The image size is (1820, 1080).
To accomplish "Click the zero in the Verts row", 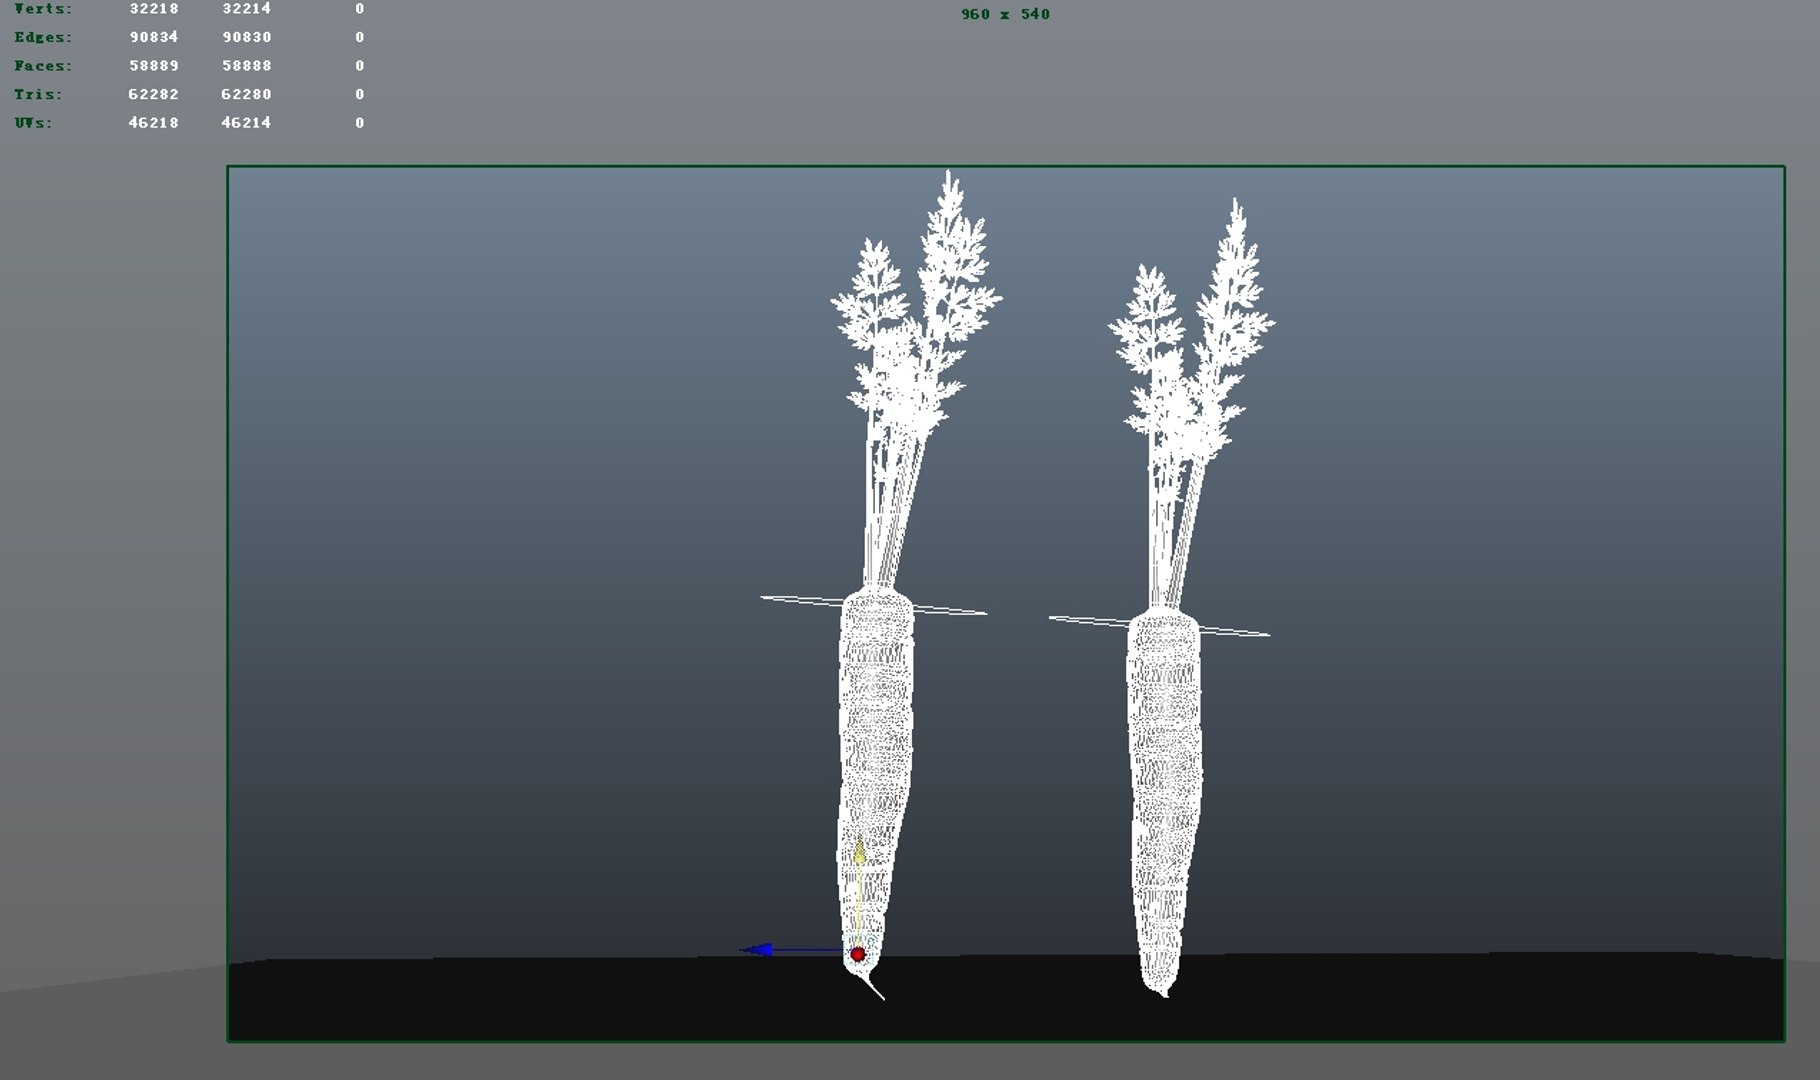I will pos(360,8).
